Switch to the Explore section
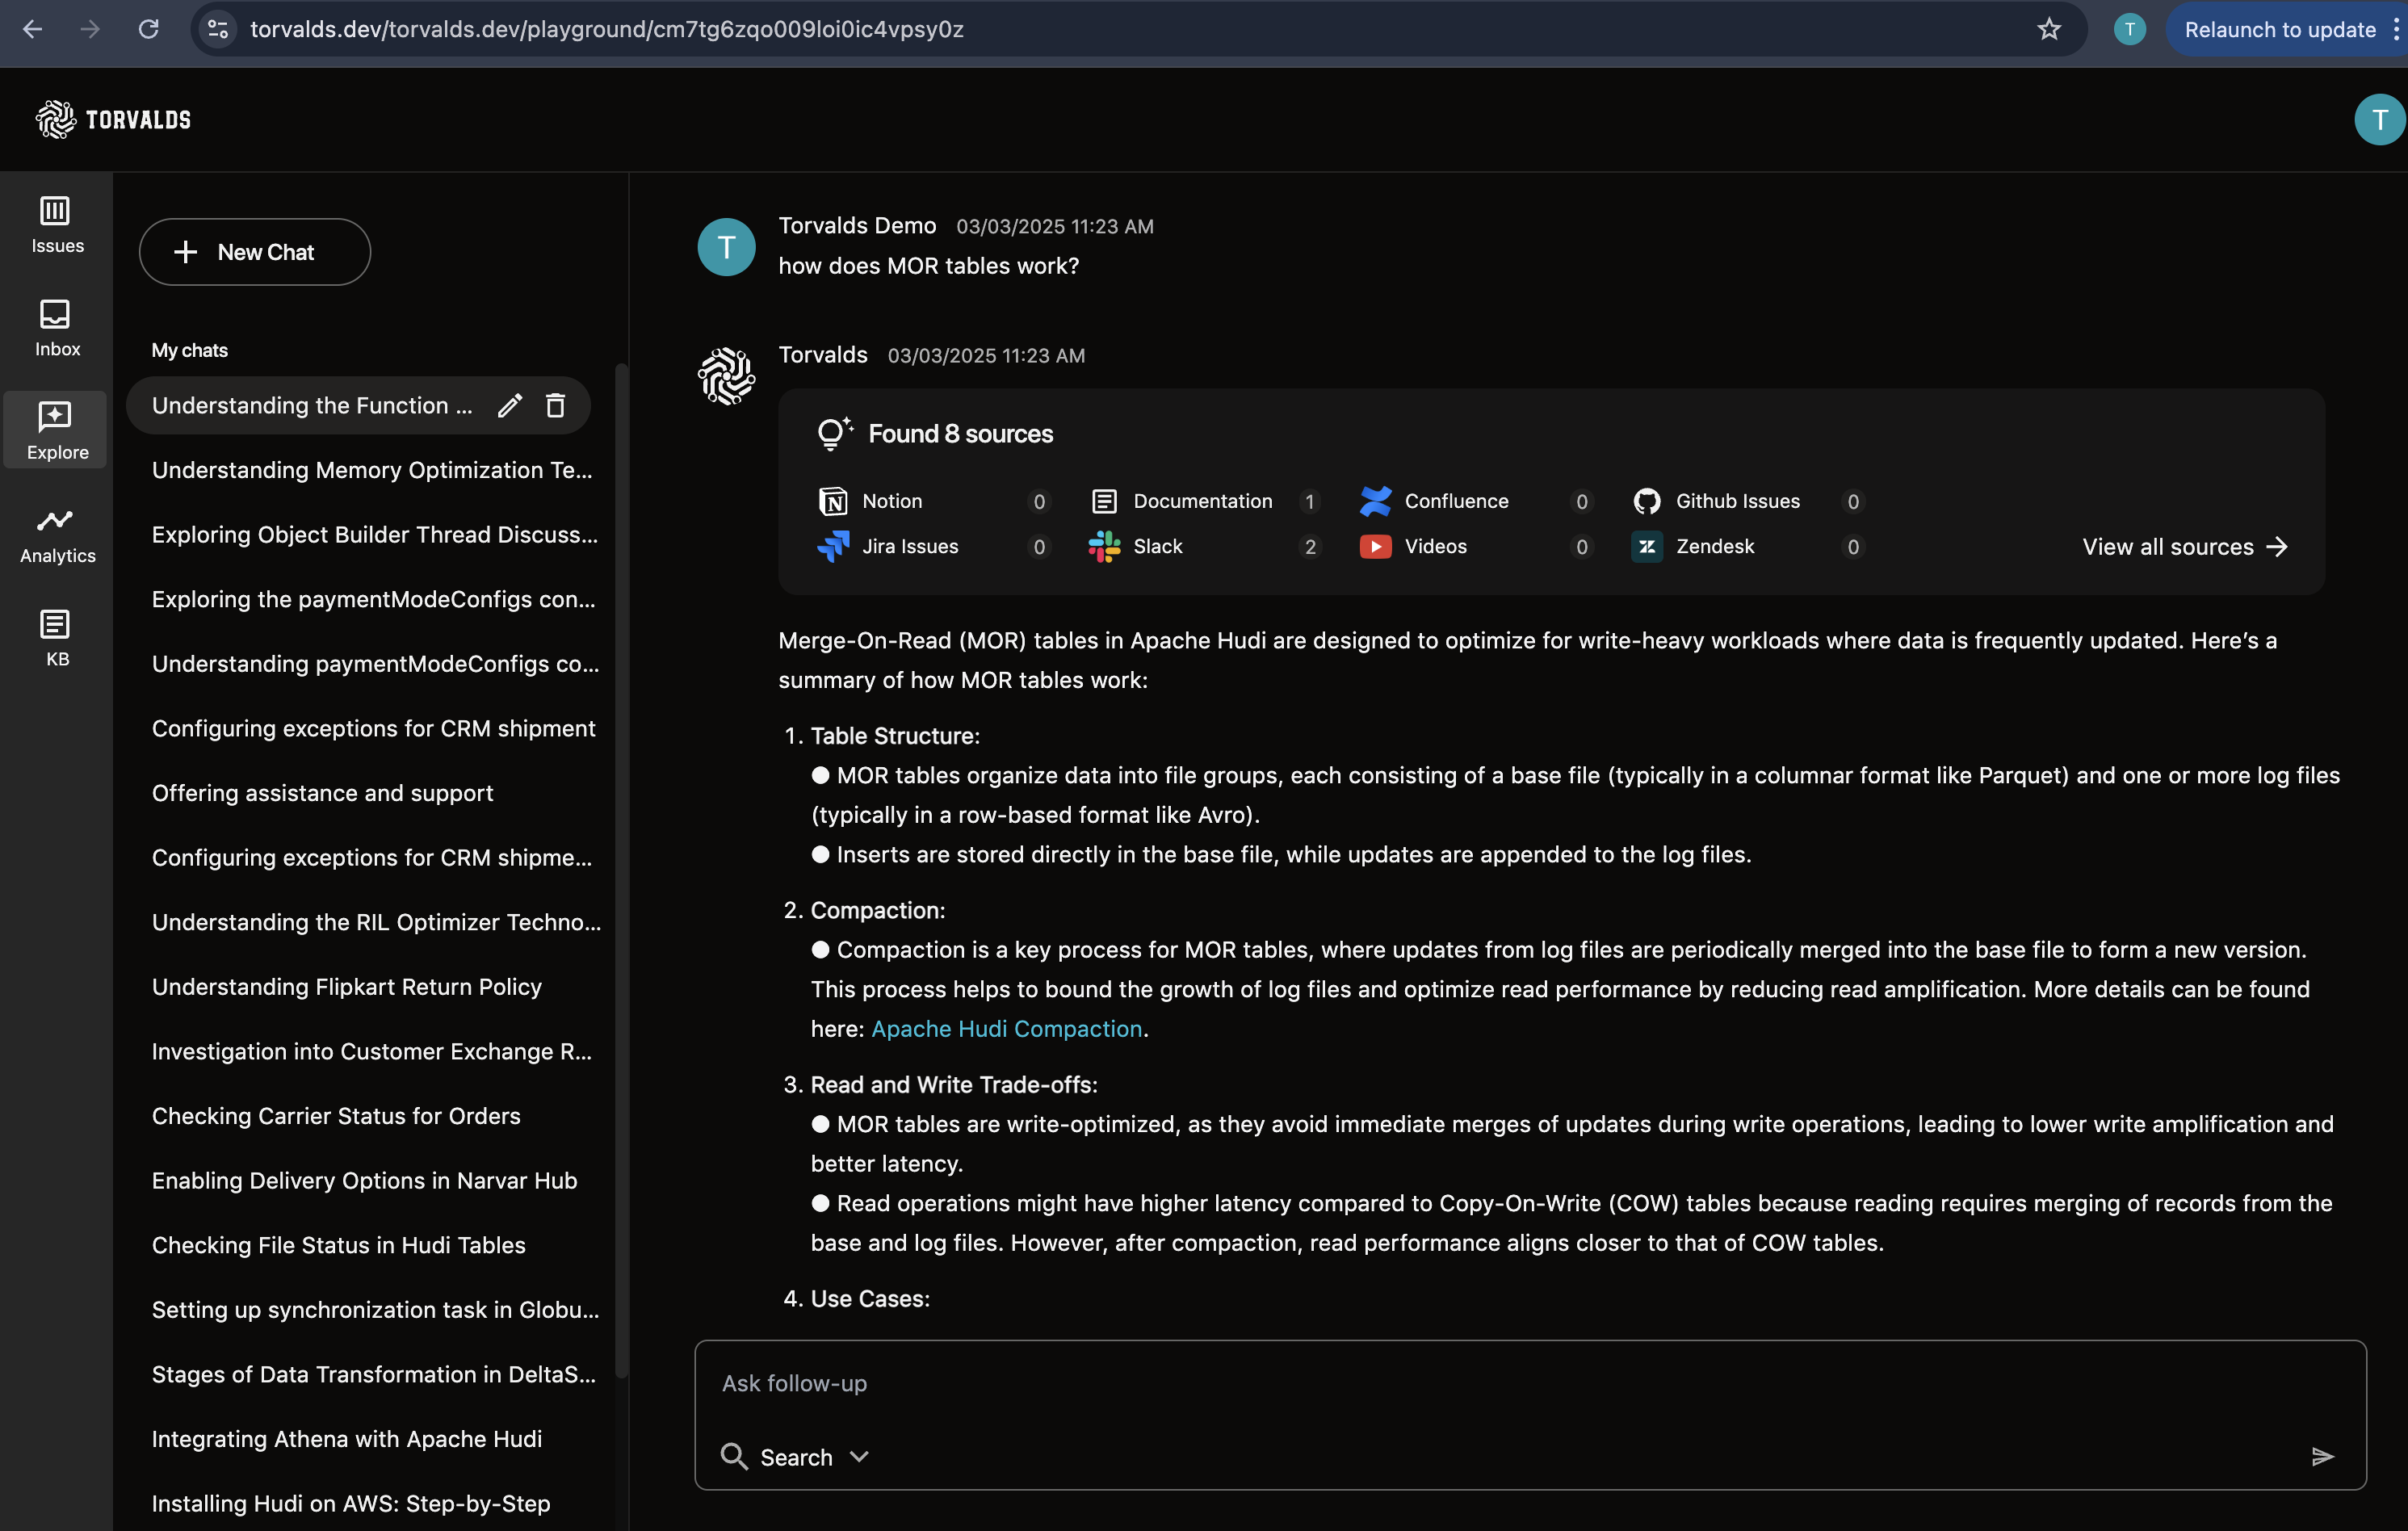The width and height of the screenshot is (2408, 1531). (x=57, y=431)
